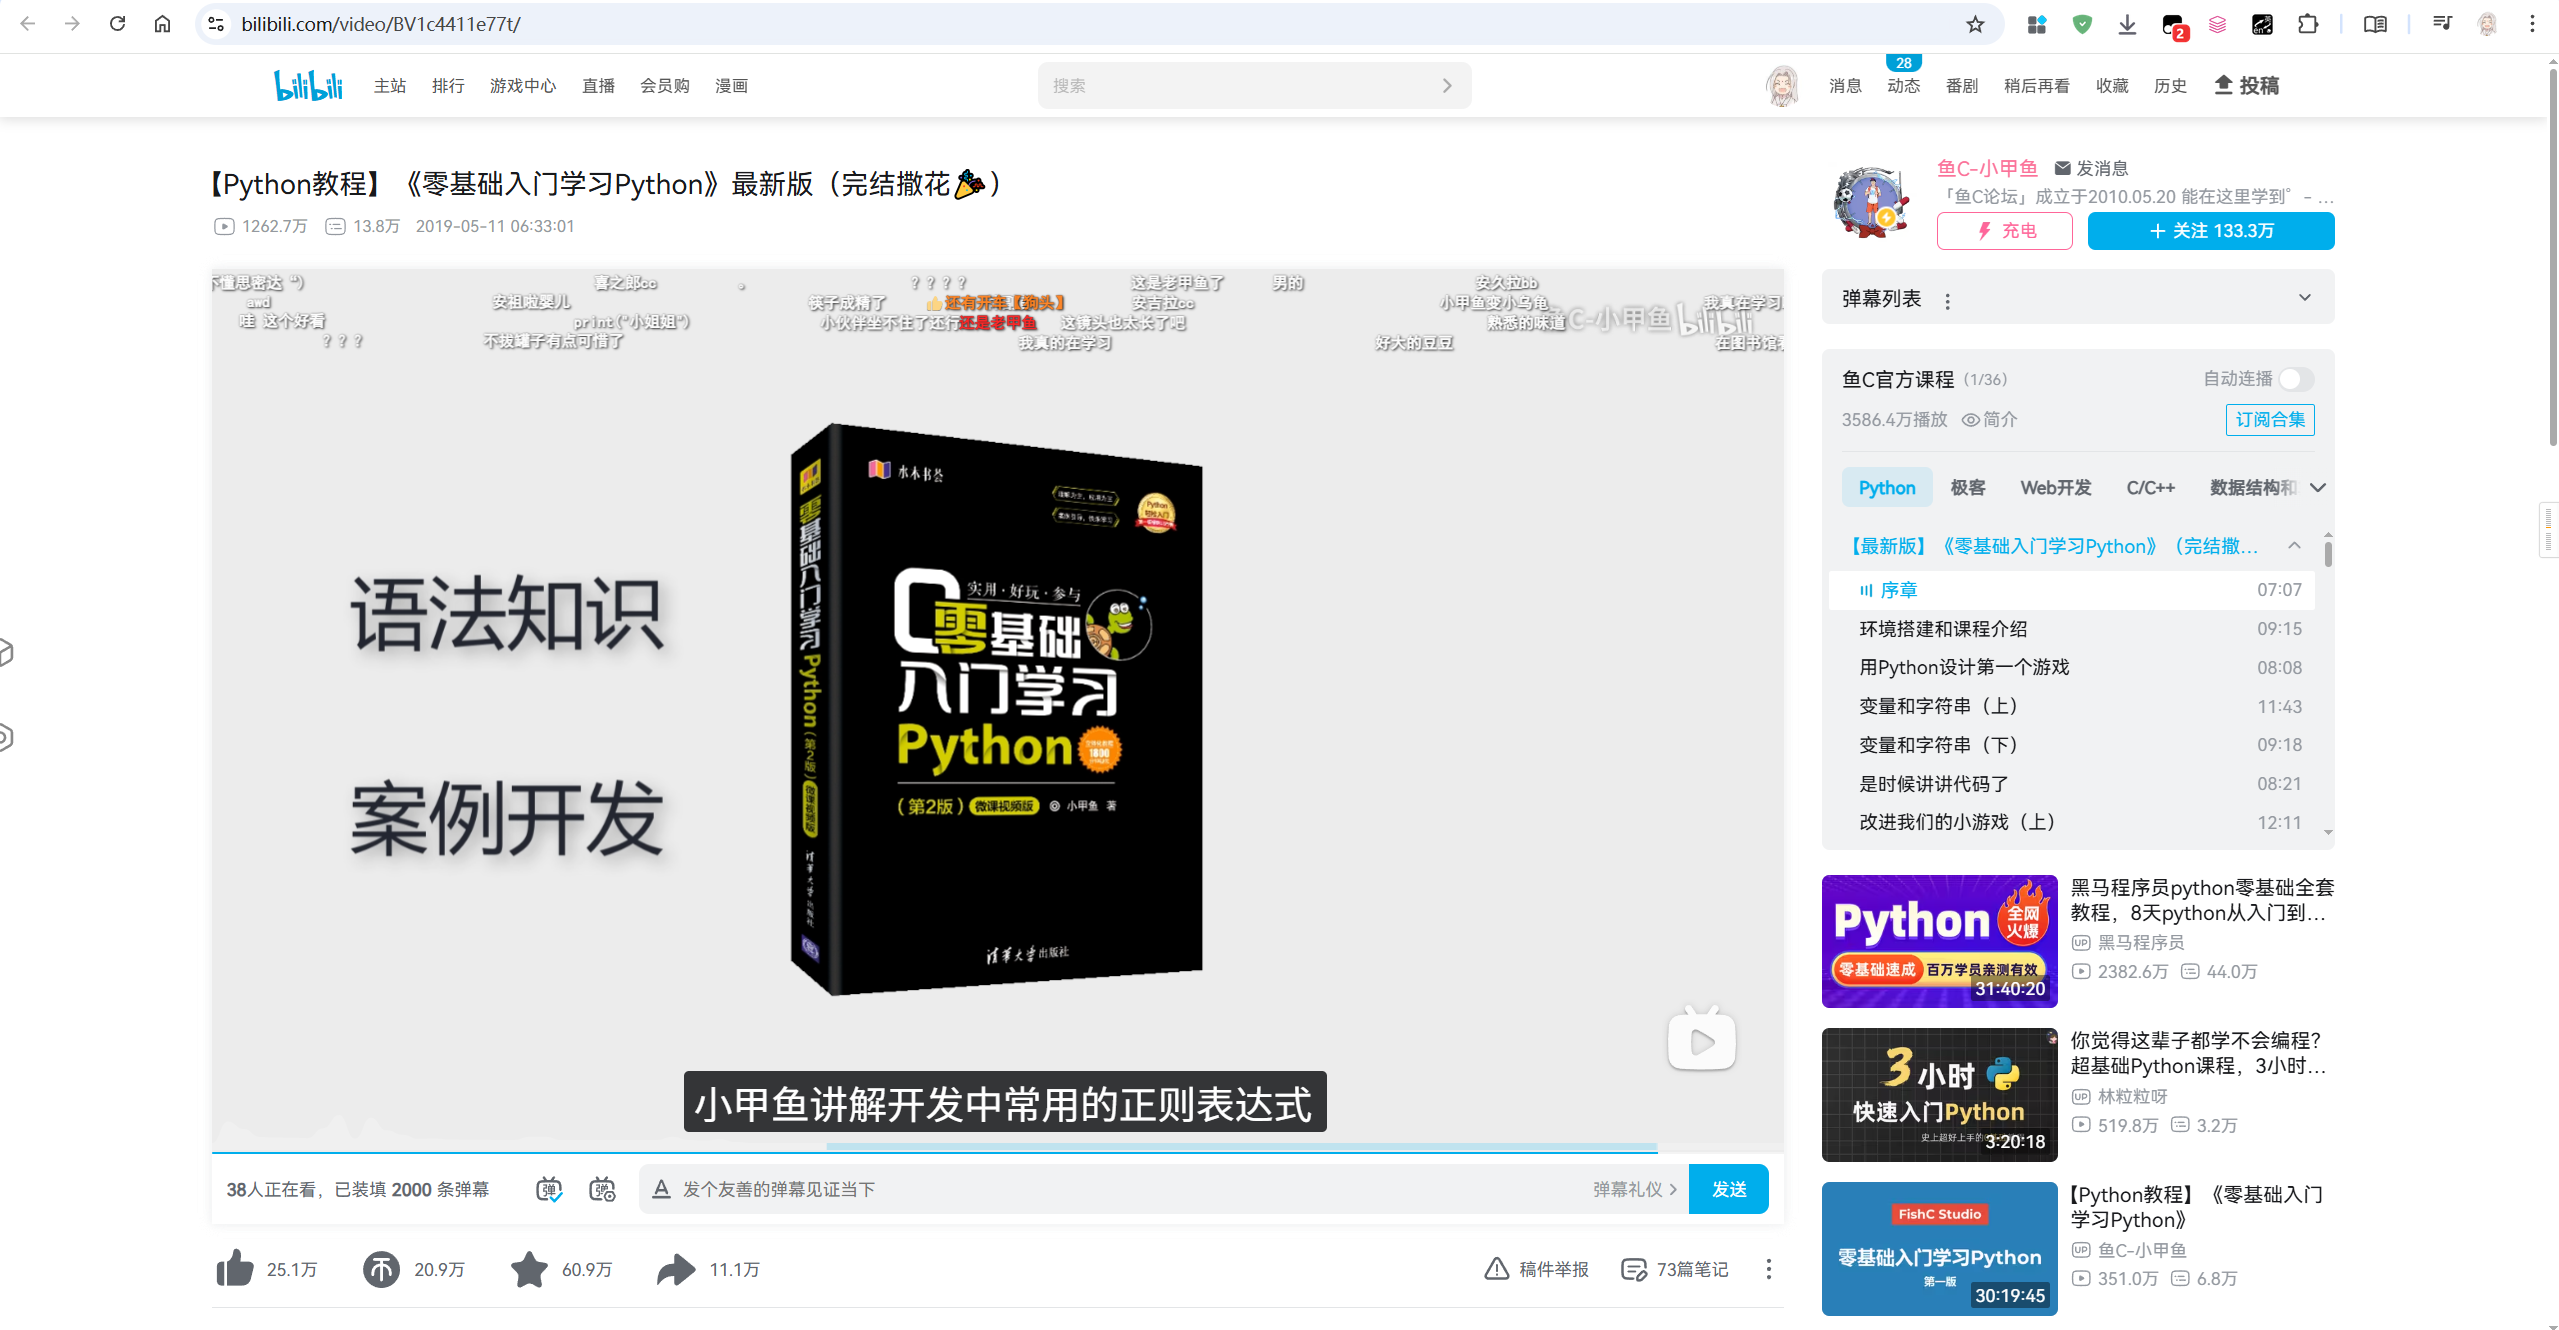Click the coin donate icon

[x=381, y=1268]
